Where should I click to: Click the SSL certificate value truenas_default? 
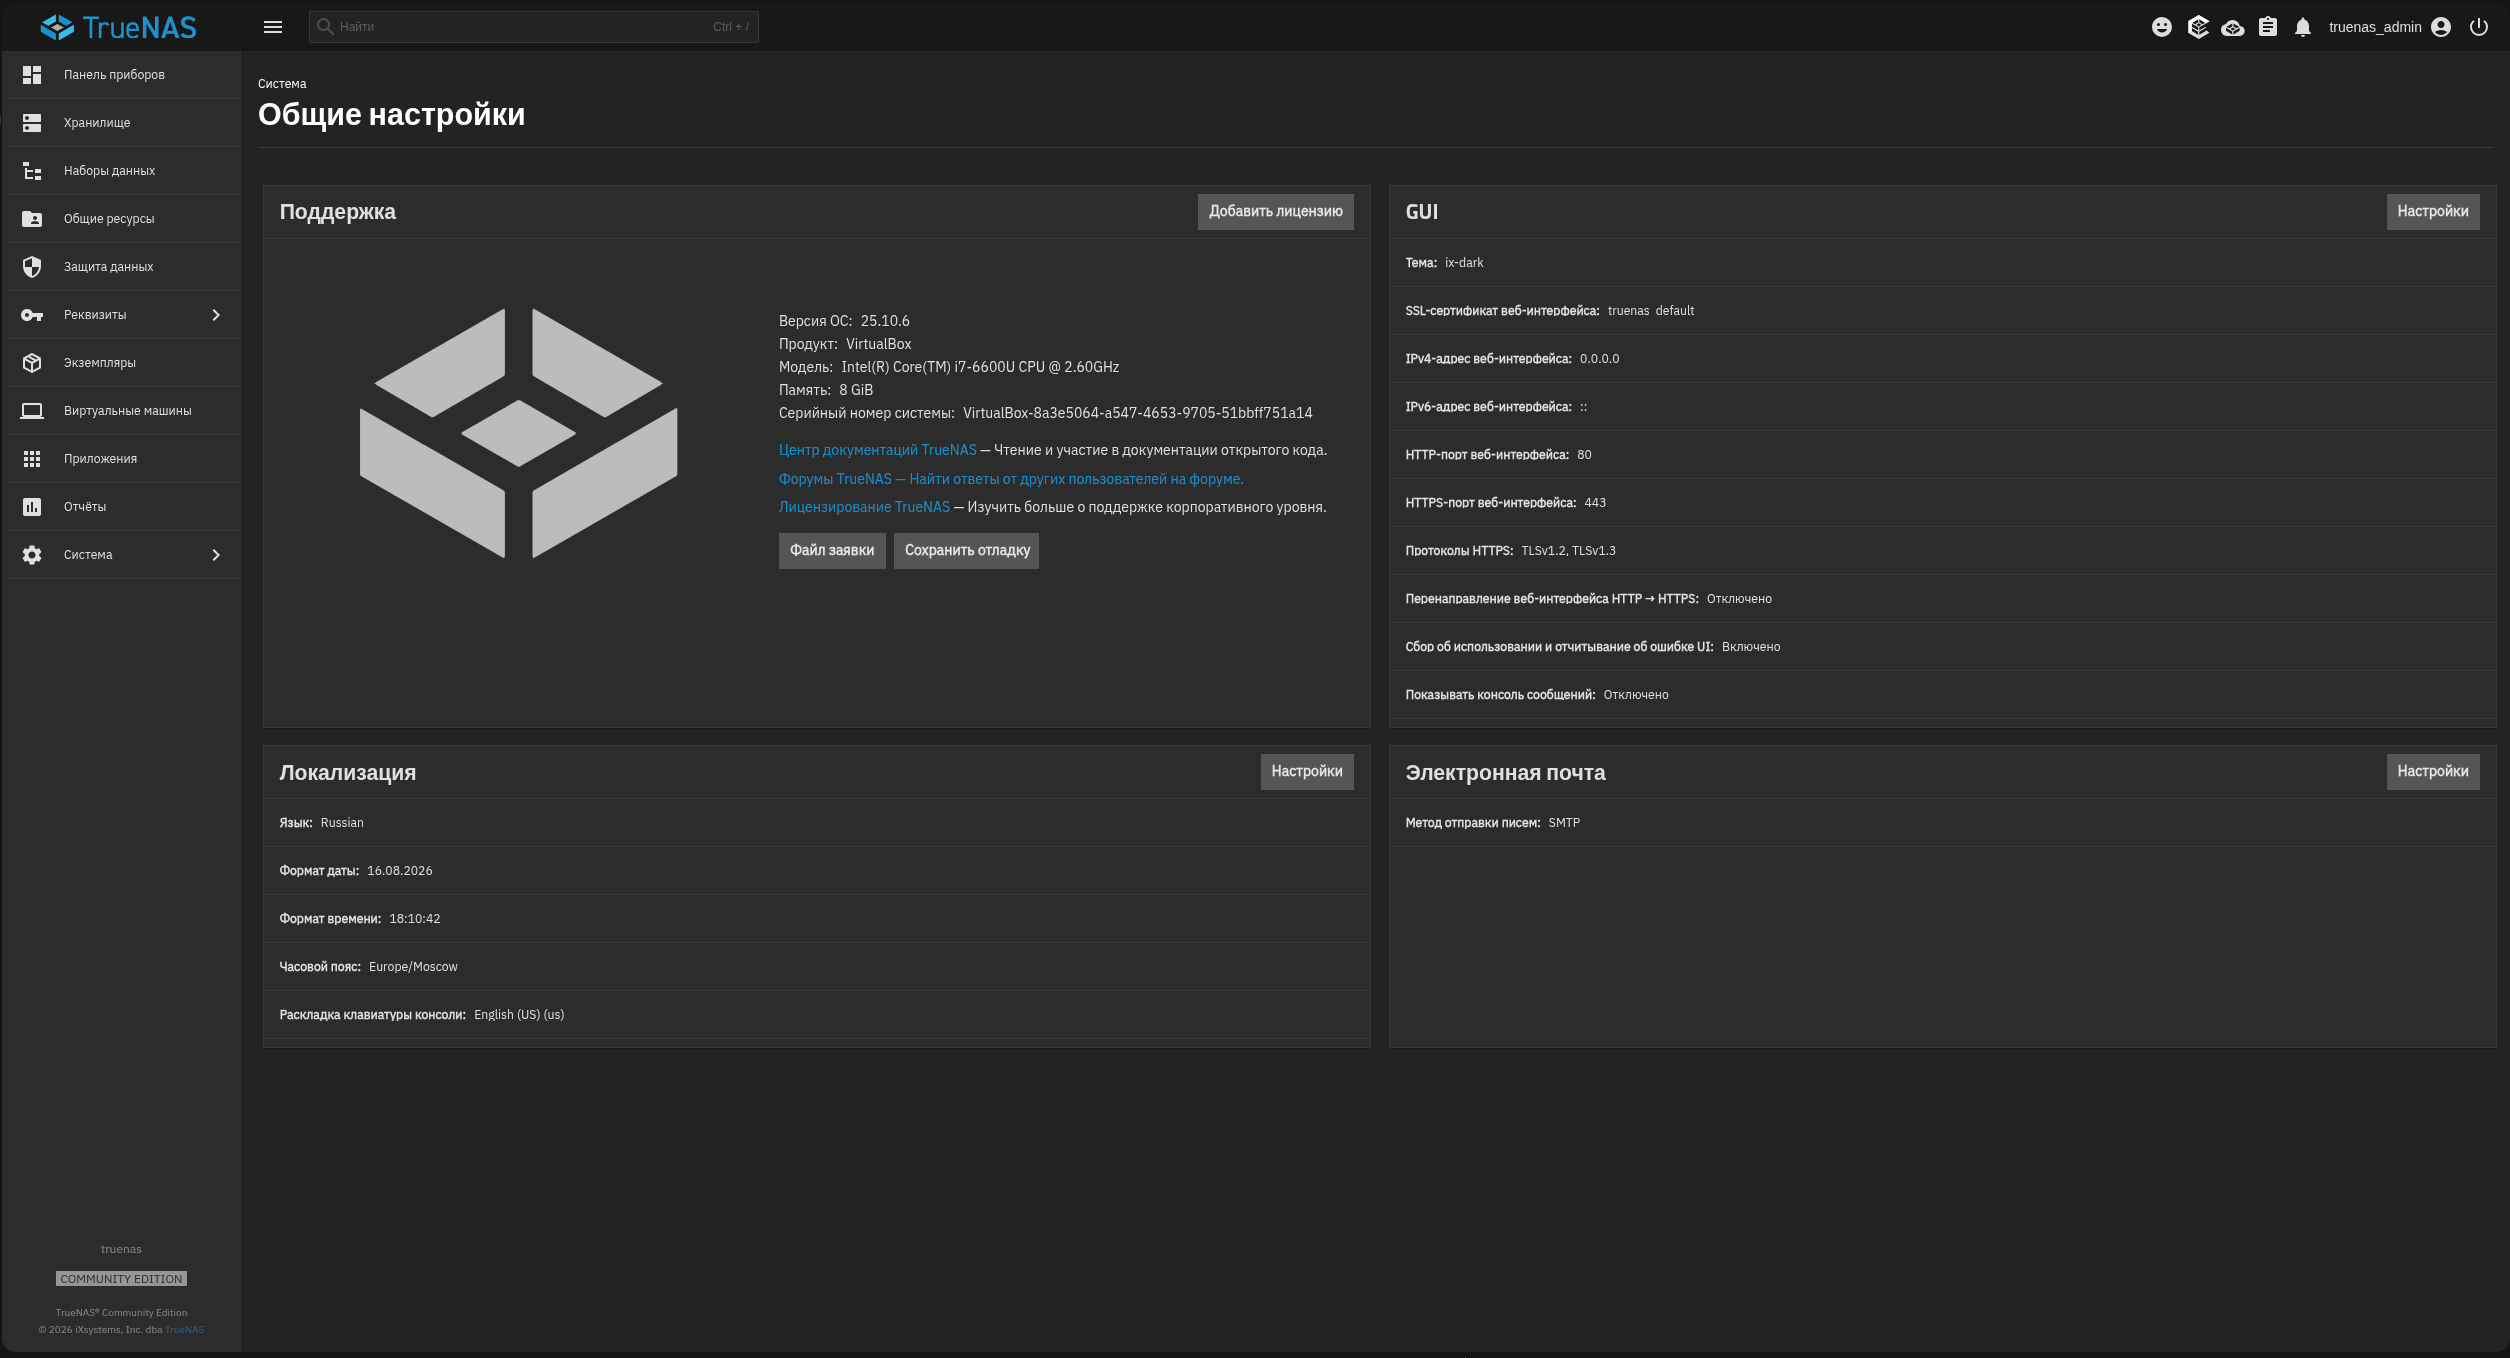tap(1651, 311)
